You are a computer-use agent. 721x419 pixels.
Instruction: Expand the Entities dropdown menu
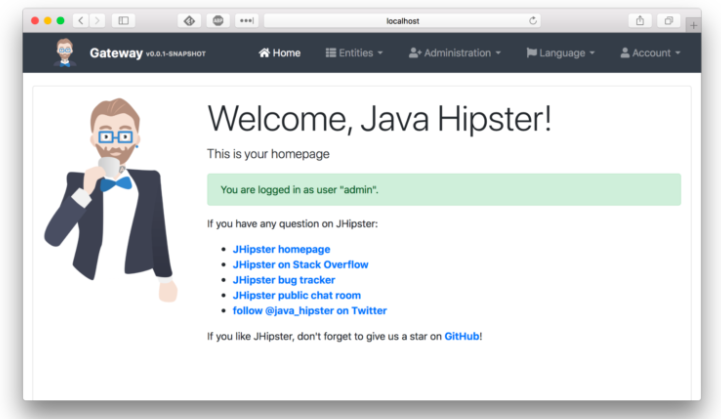[354, 53]
